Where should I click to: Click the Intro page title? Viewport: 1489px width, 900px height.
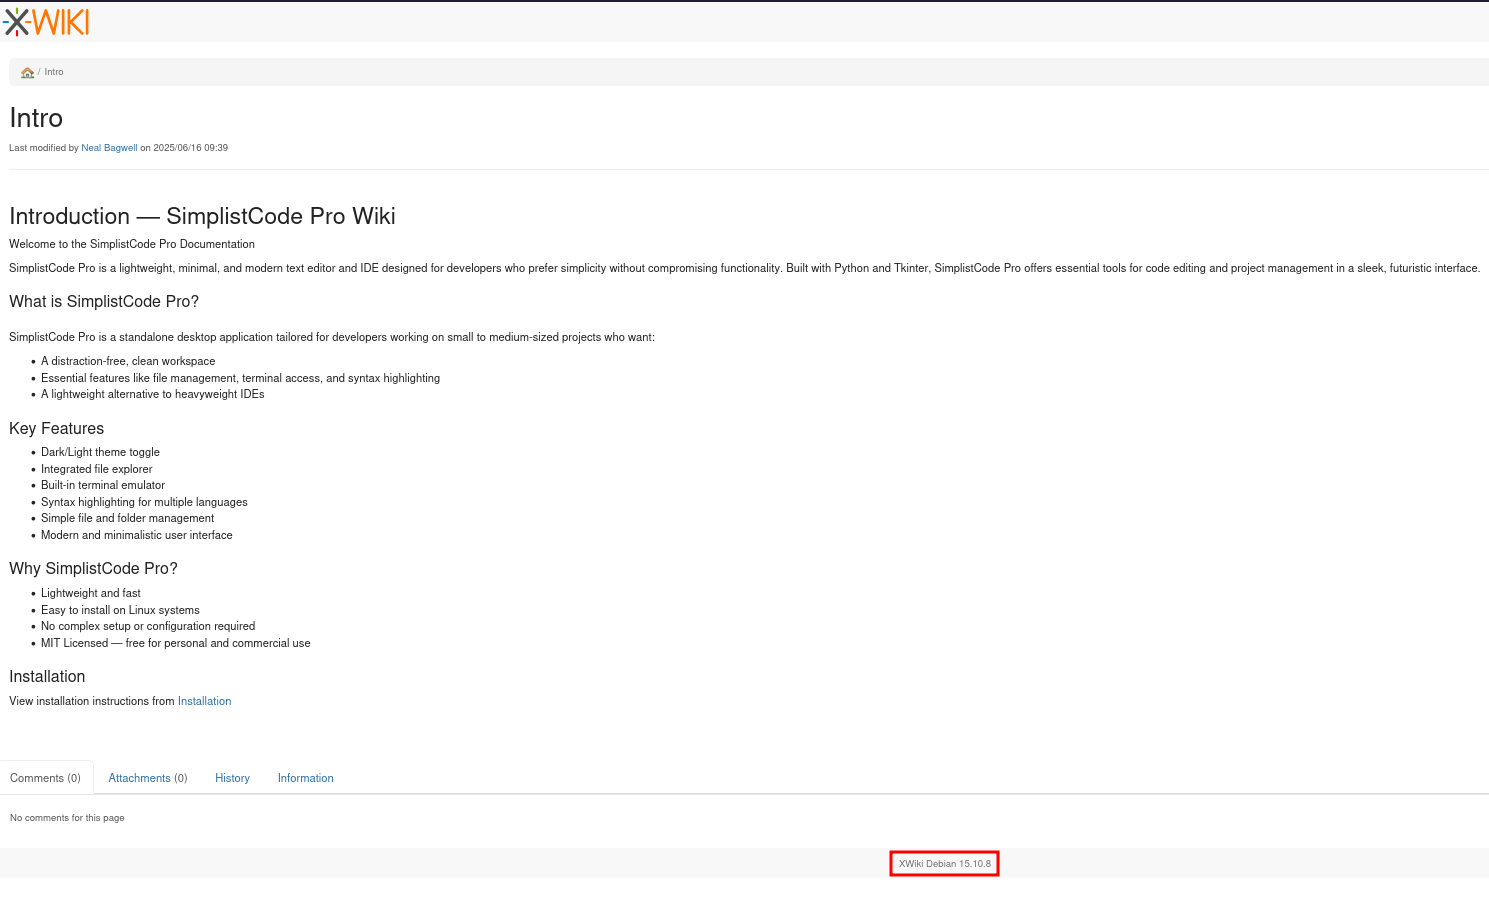tap(35, 118)
